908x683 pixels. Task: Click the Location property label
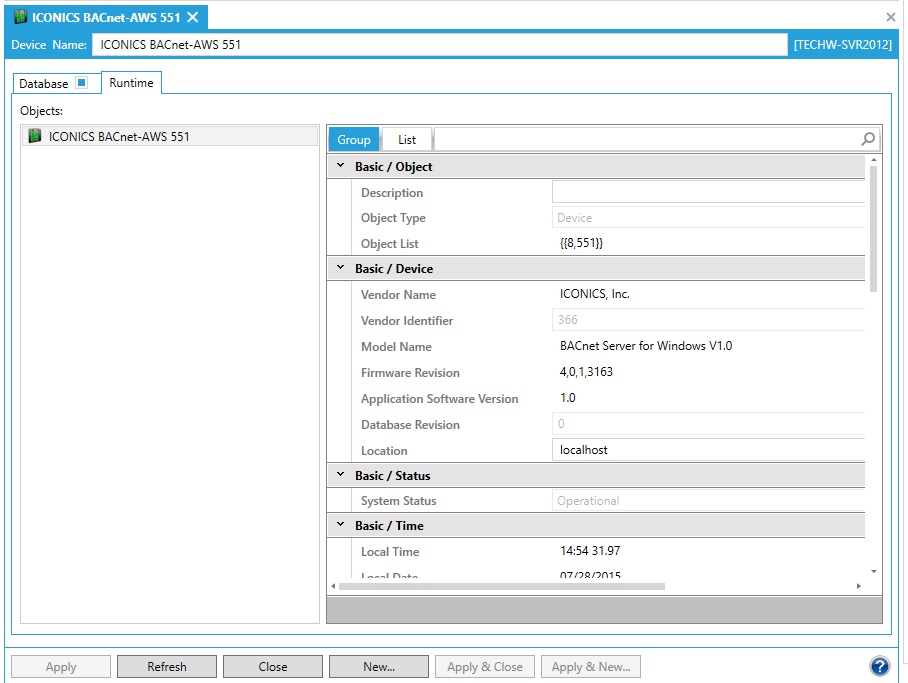coord(384,451)
